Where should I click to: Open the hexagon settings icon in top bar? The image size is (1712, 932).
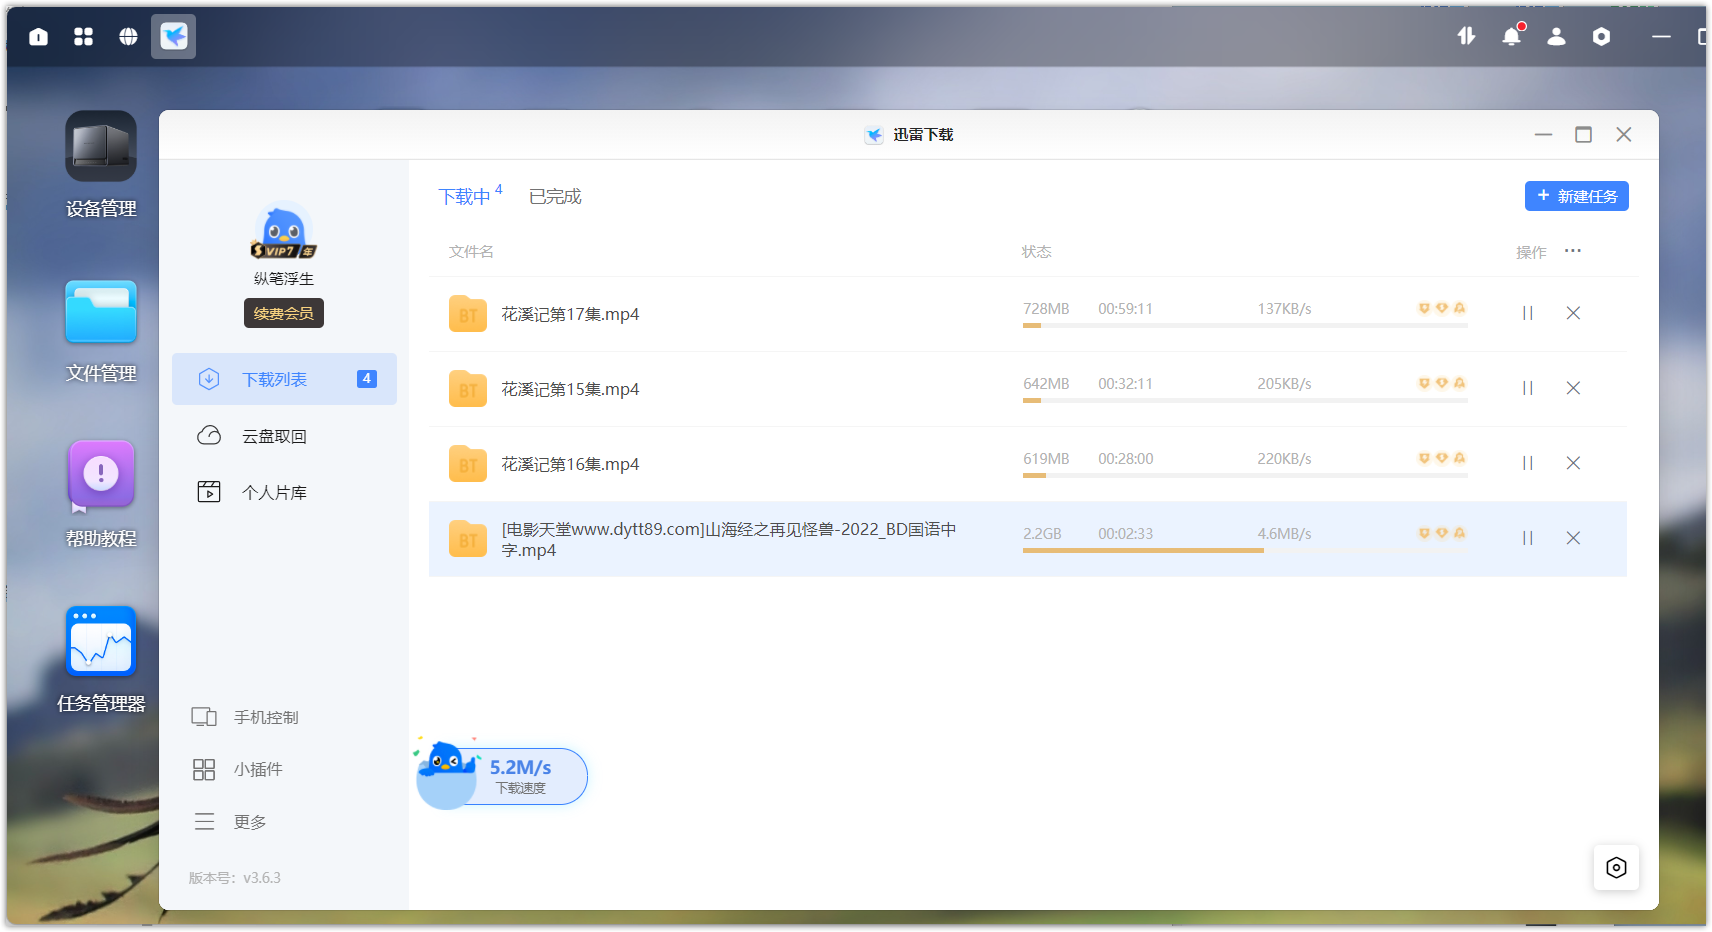point(1602,37)
